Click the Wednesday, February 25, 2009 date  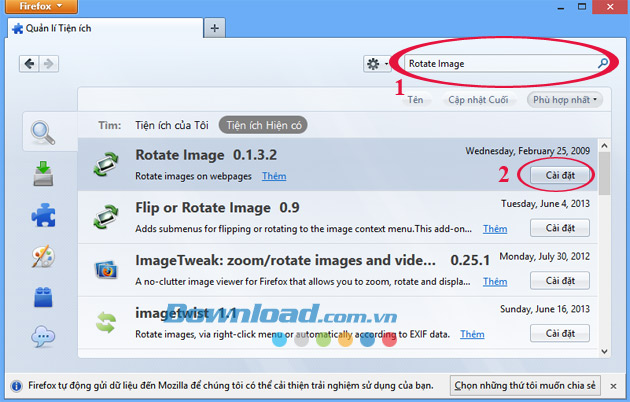527,151
